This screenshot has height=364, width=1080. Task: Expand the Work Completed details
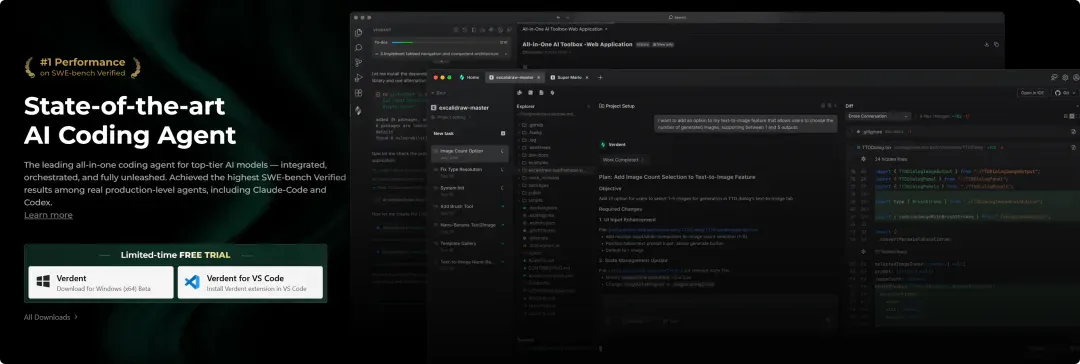(623, 159)
